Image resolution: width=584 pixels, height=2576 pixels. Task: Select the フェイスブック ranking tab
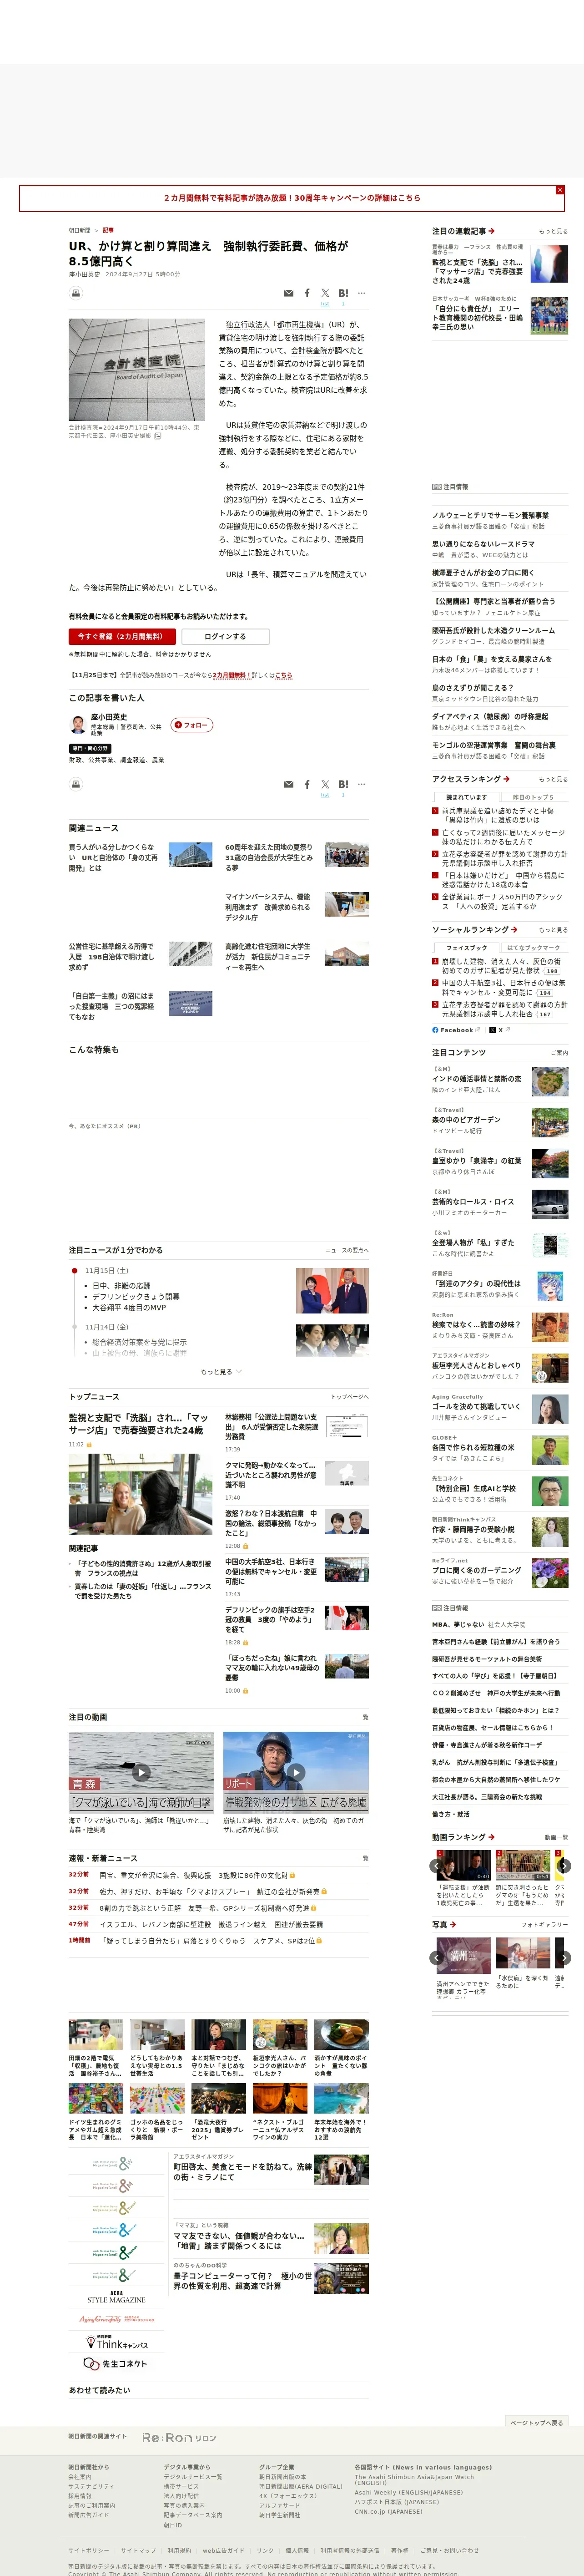point(466,947)
